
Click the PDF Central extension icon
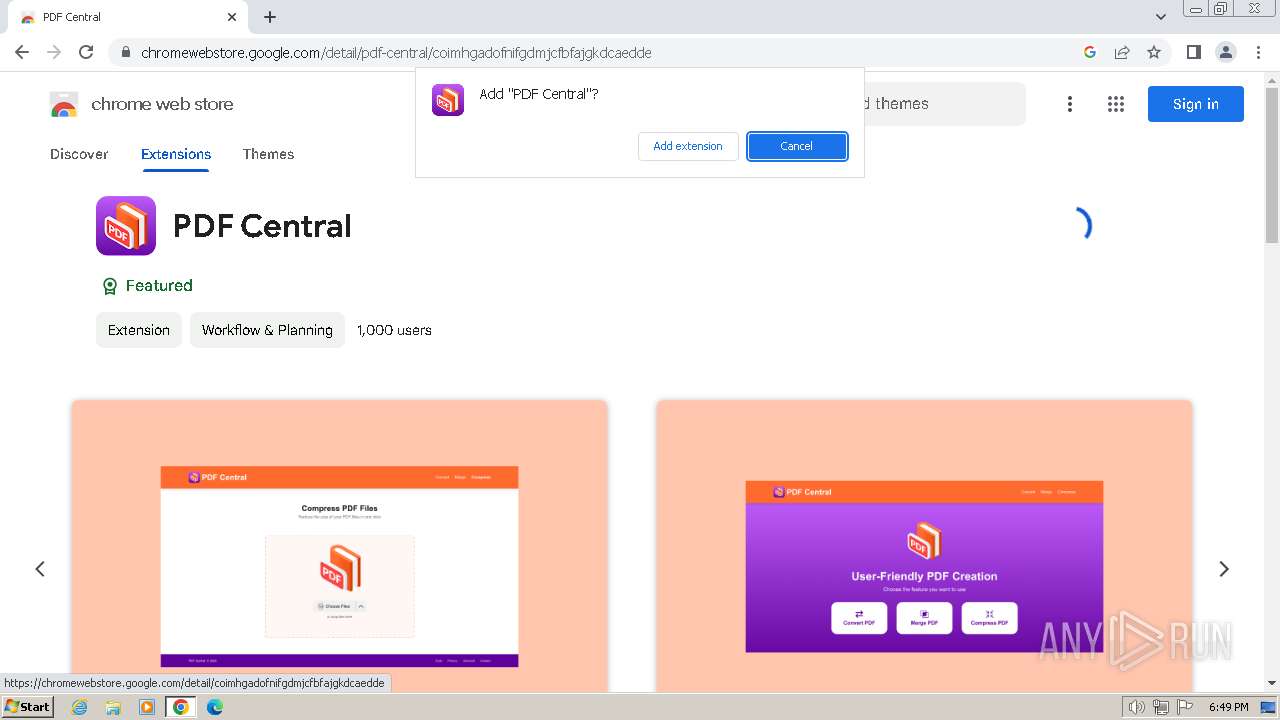pyautogui.click(x=126, y=226)
